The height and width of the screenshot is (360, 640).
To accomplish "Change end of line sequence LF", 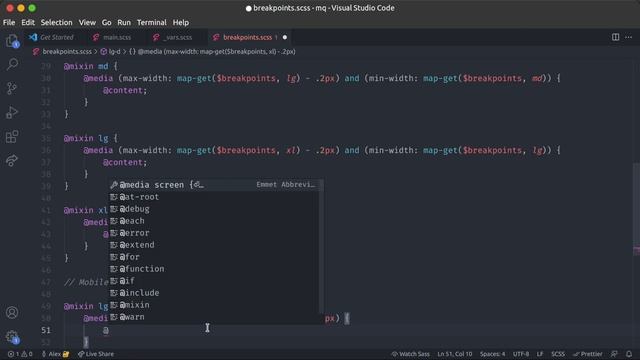I will pyautogui.click(x=540, y=354).
